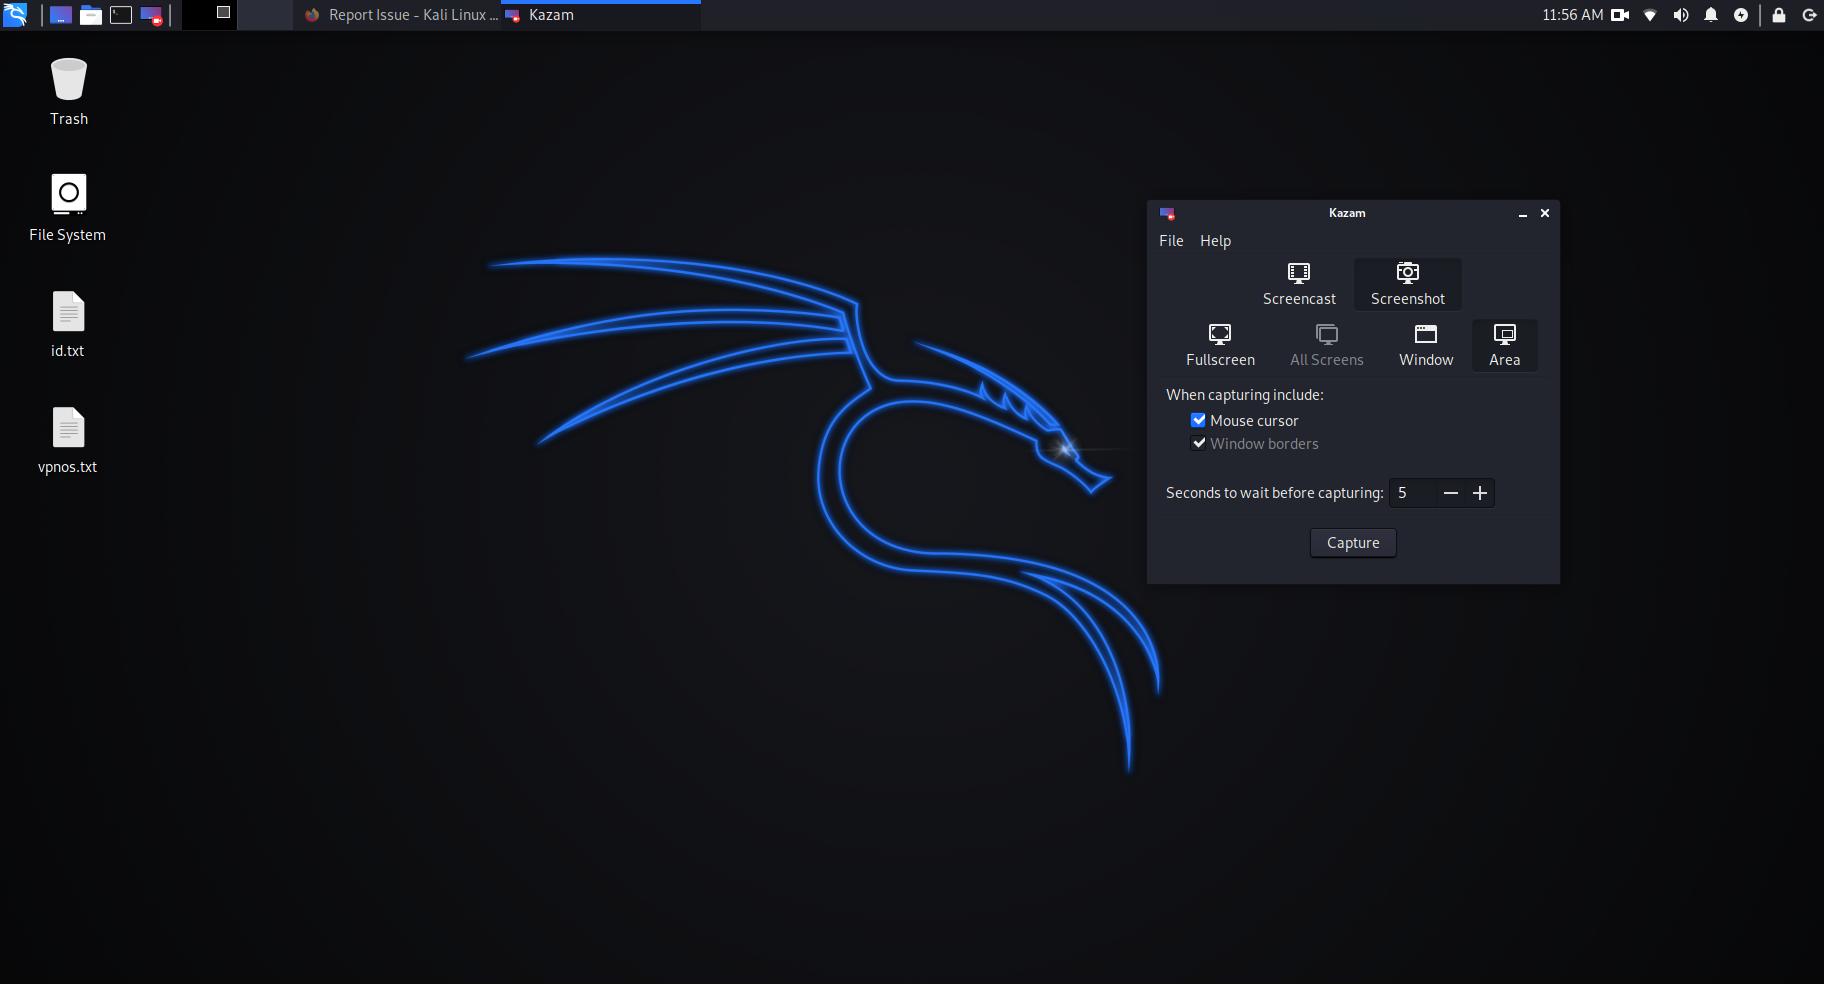Click the lock screen padlock icon

pyautogui.click(x=1779, y=15)
